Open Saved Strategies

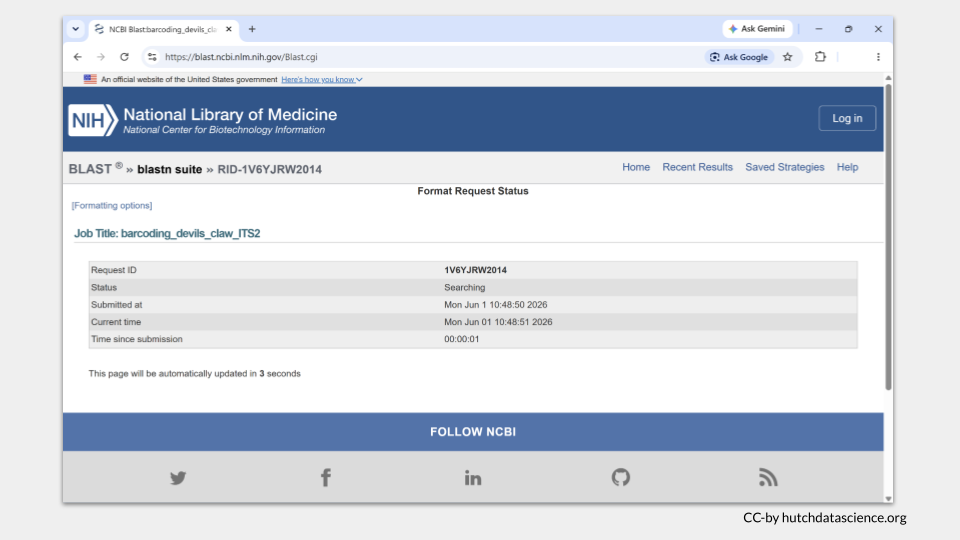click(x=784, y=167)
